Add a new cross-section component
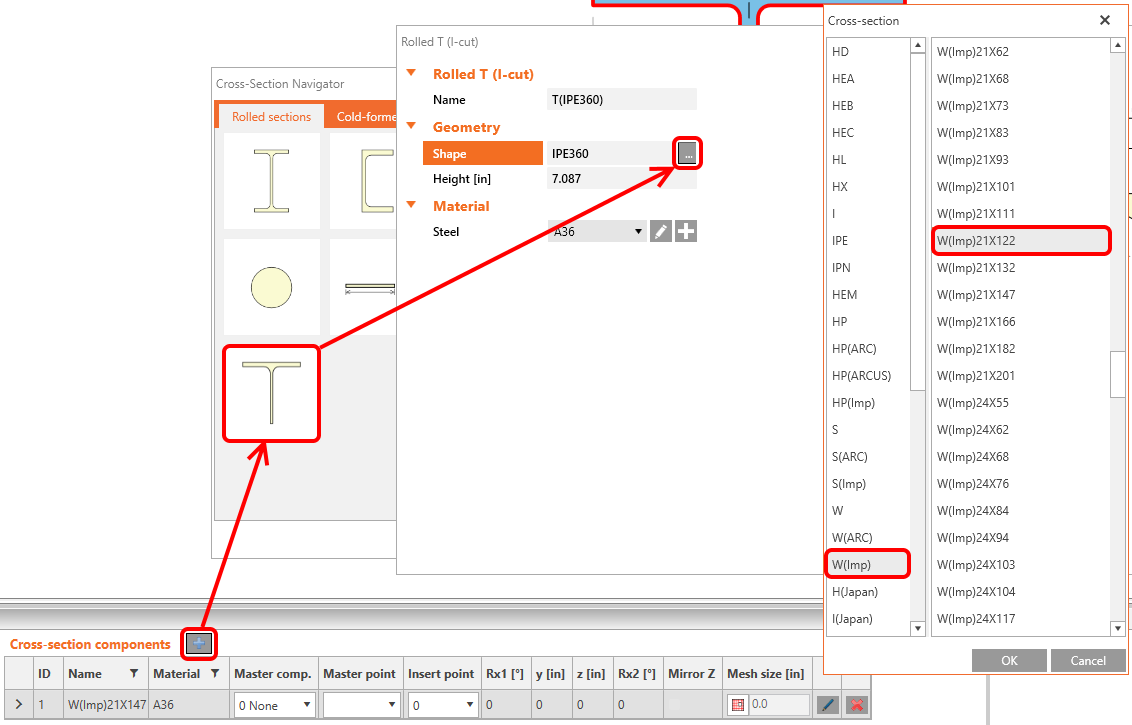The width and height of the screenshot is (1132, 725). [x=199, y=643]
